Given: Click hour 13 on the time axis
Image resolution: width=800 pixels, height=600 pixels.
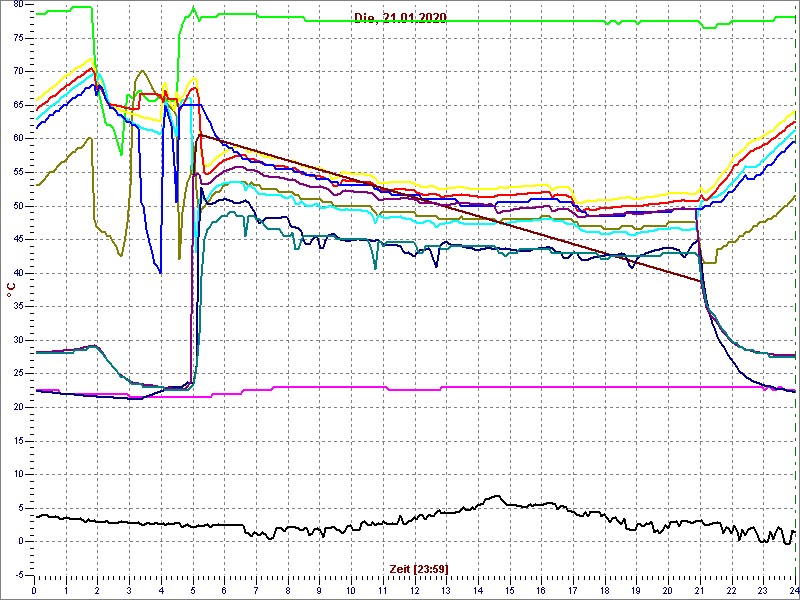Looking at the screenshot, I should pos(445,589).
